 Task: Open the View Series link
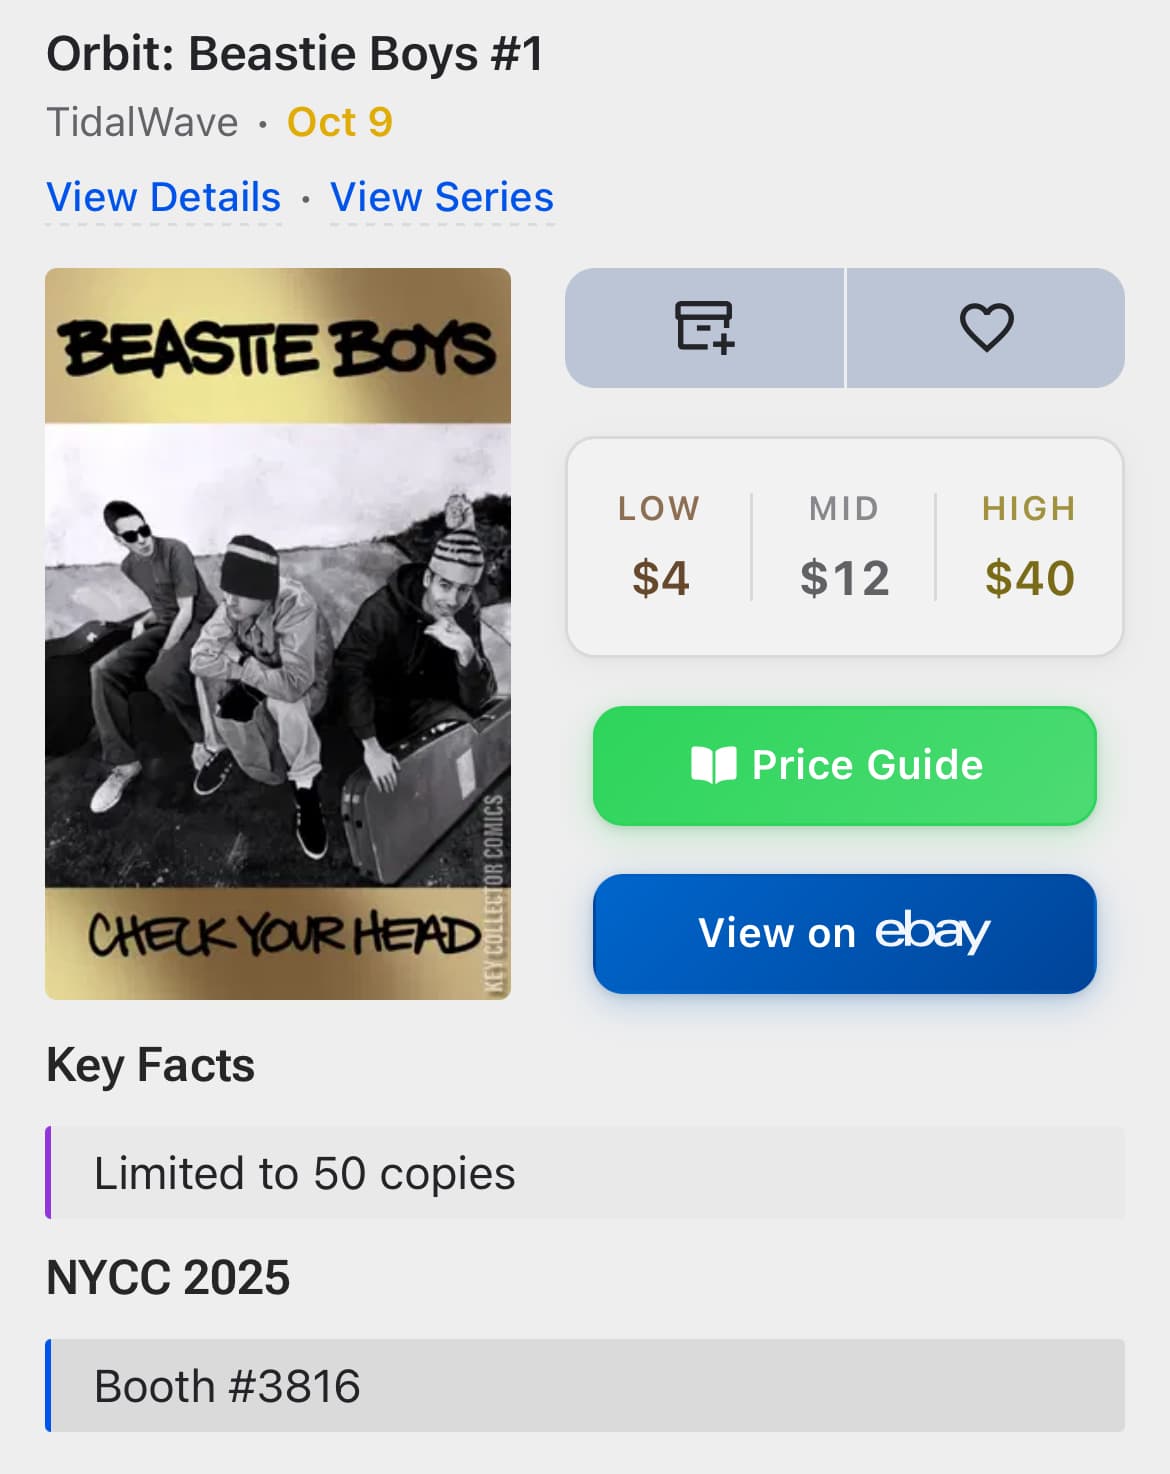(441, 197)
